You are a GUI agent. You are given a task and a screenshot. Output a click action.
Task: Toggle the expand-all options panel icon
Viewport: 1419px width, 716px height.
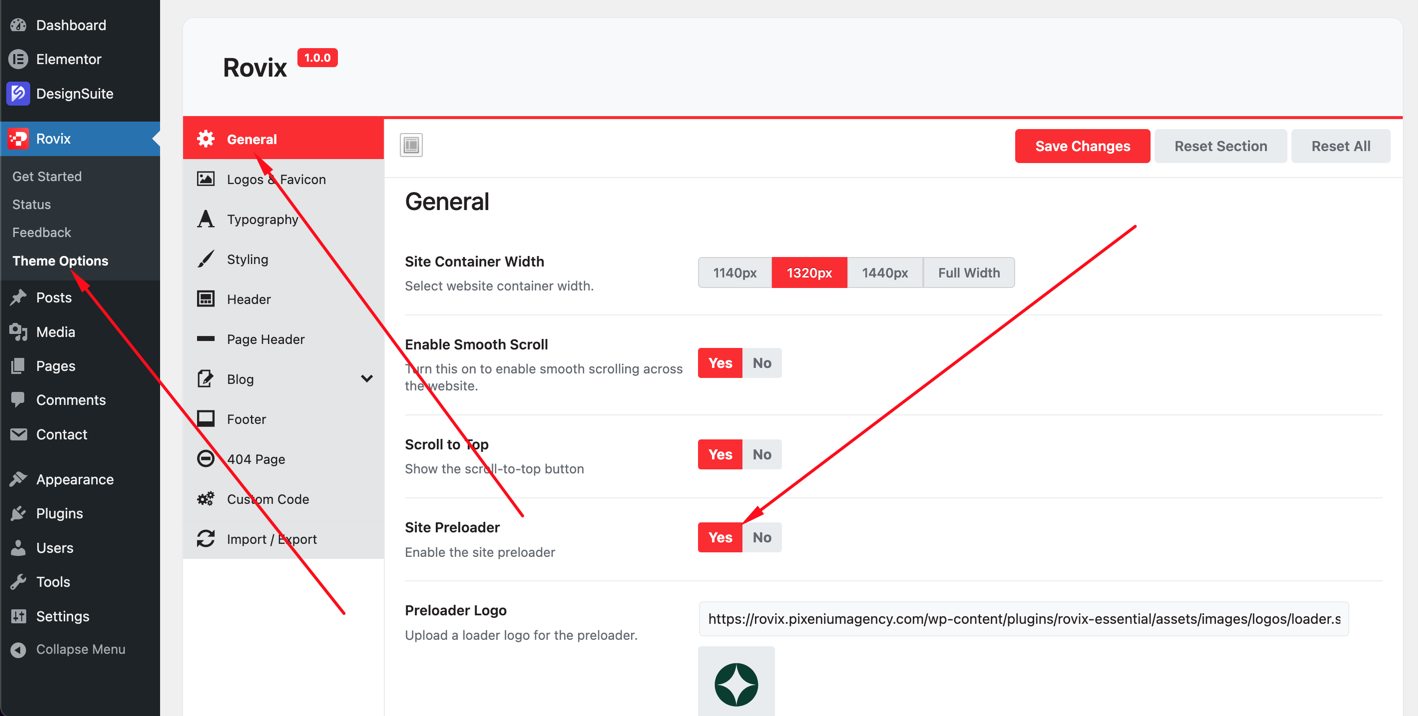(411, 145)
